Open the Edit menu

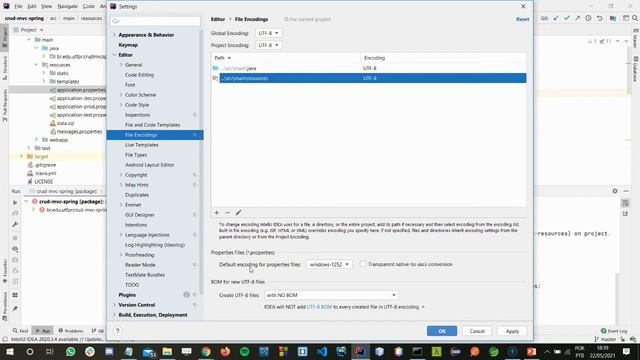pos(32,7)
